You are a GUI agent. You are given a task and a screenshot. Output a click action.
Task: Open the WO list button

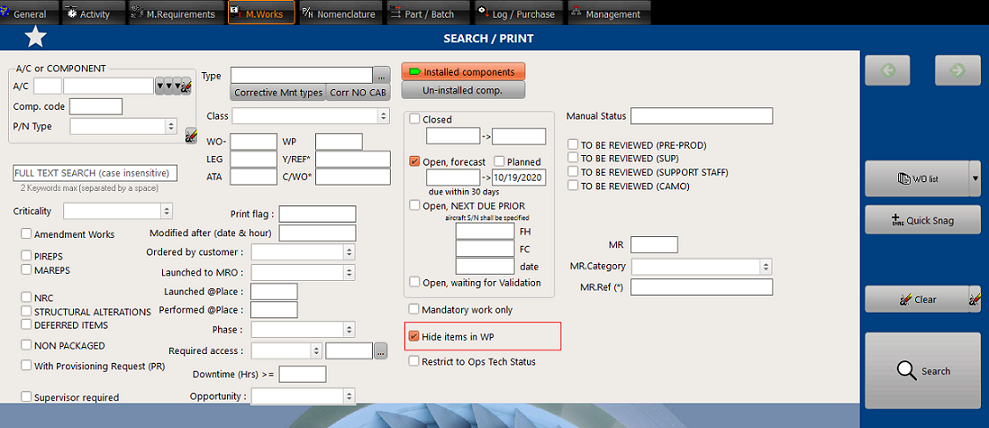916,178
